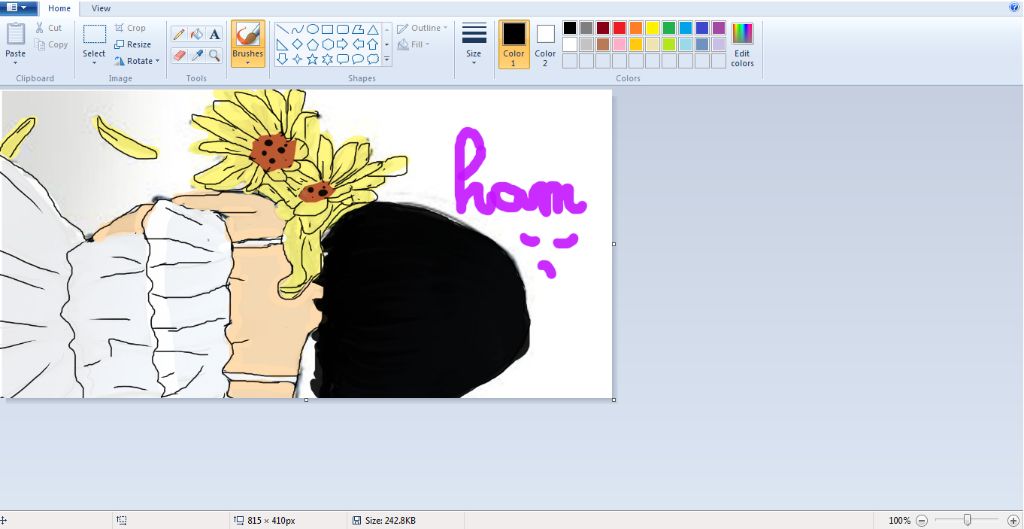Choose the Rounded rectangular callout shape
Image resolution: width=1024 pixels, height=529 pixels.
pyautogui.click(x=343, y=59)
